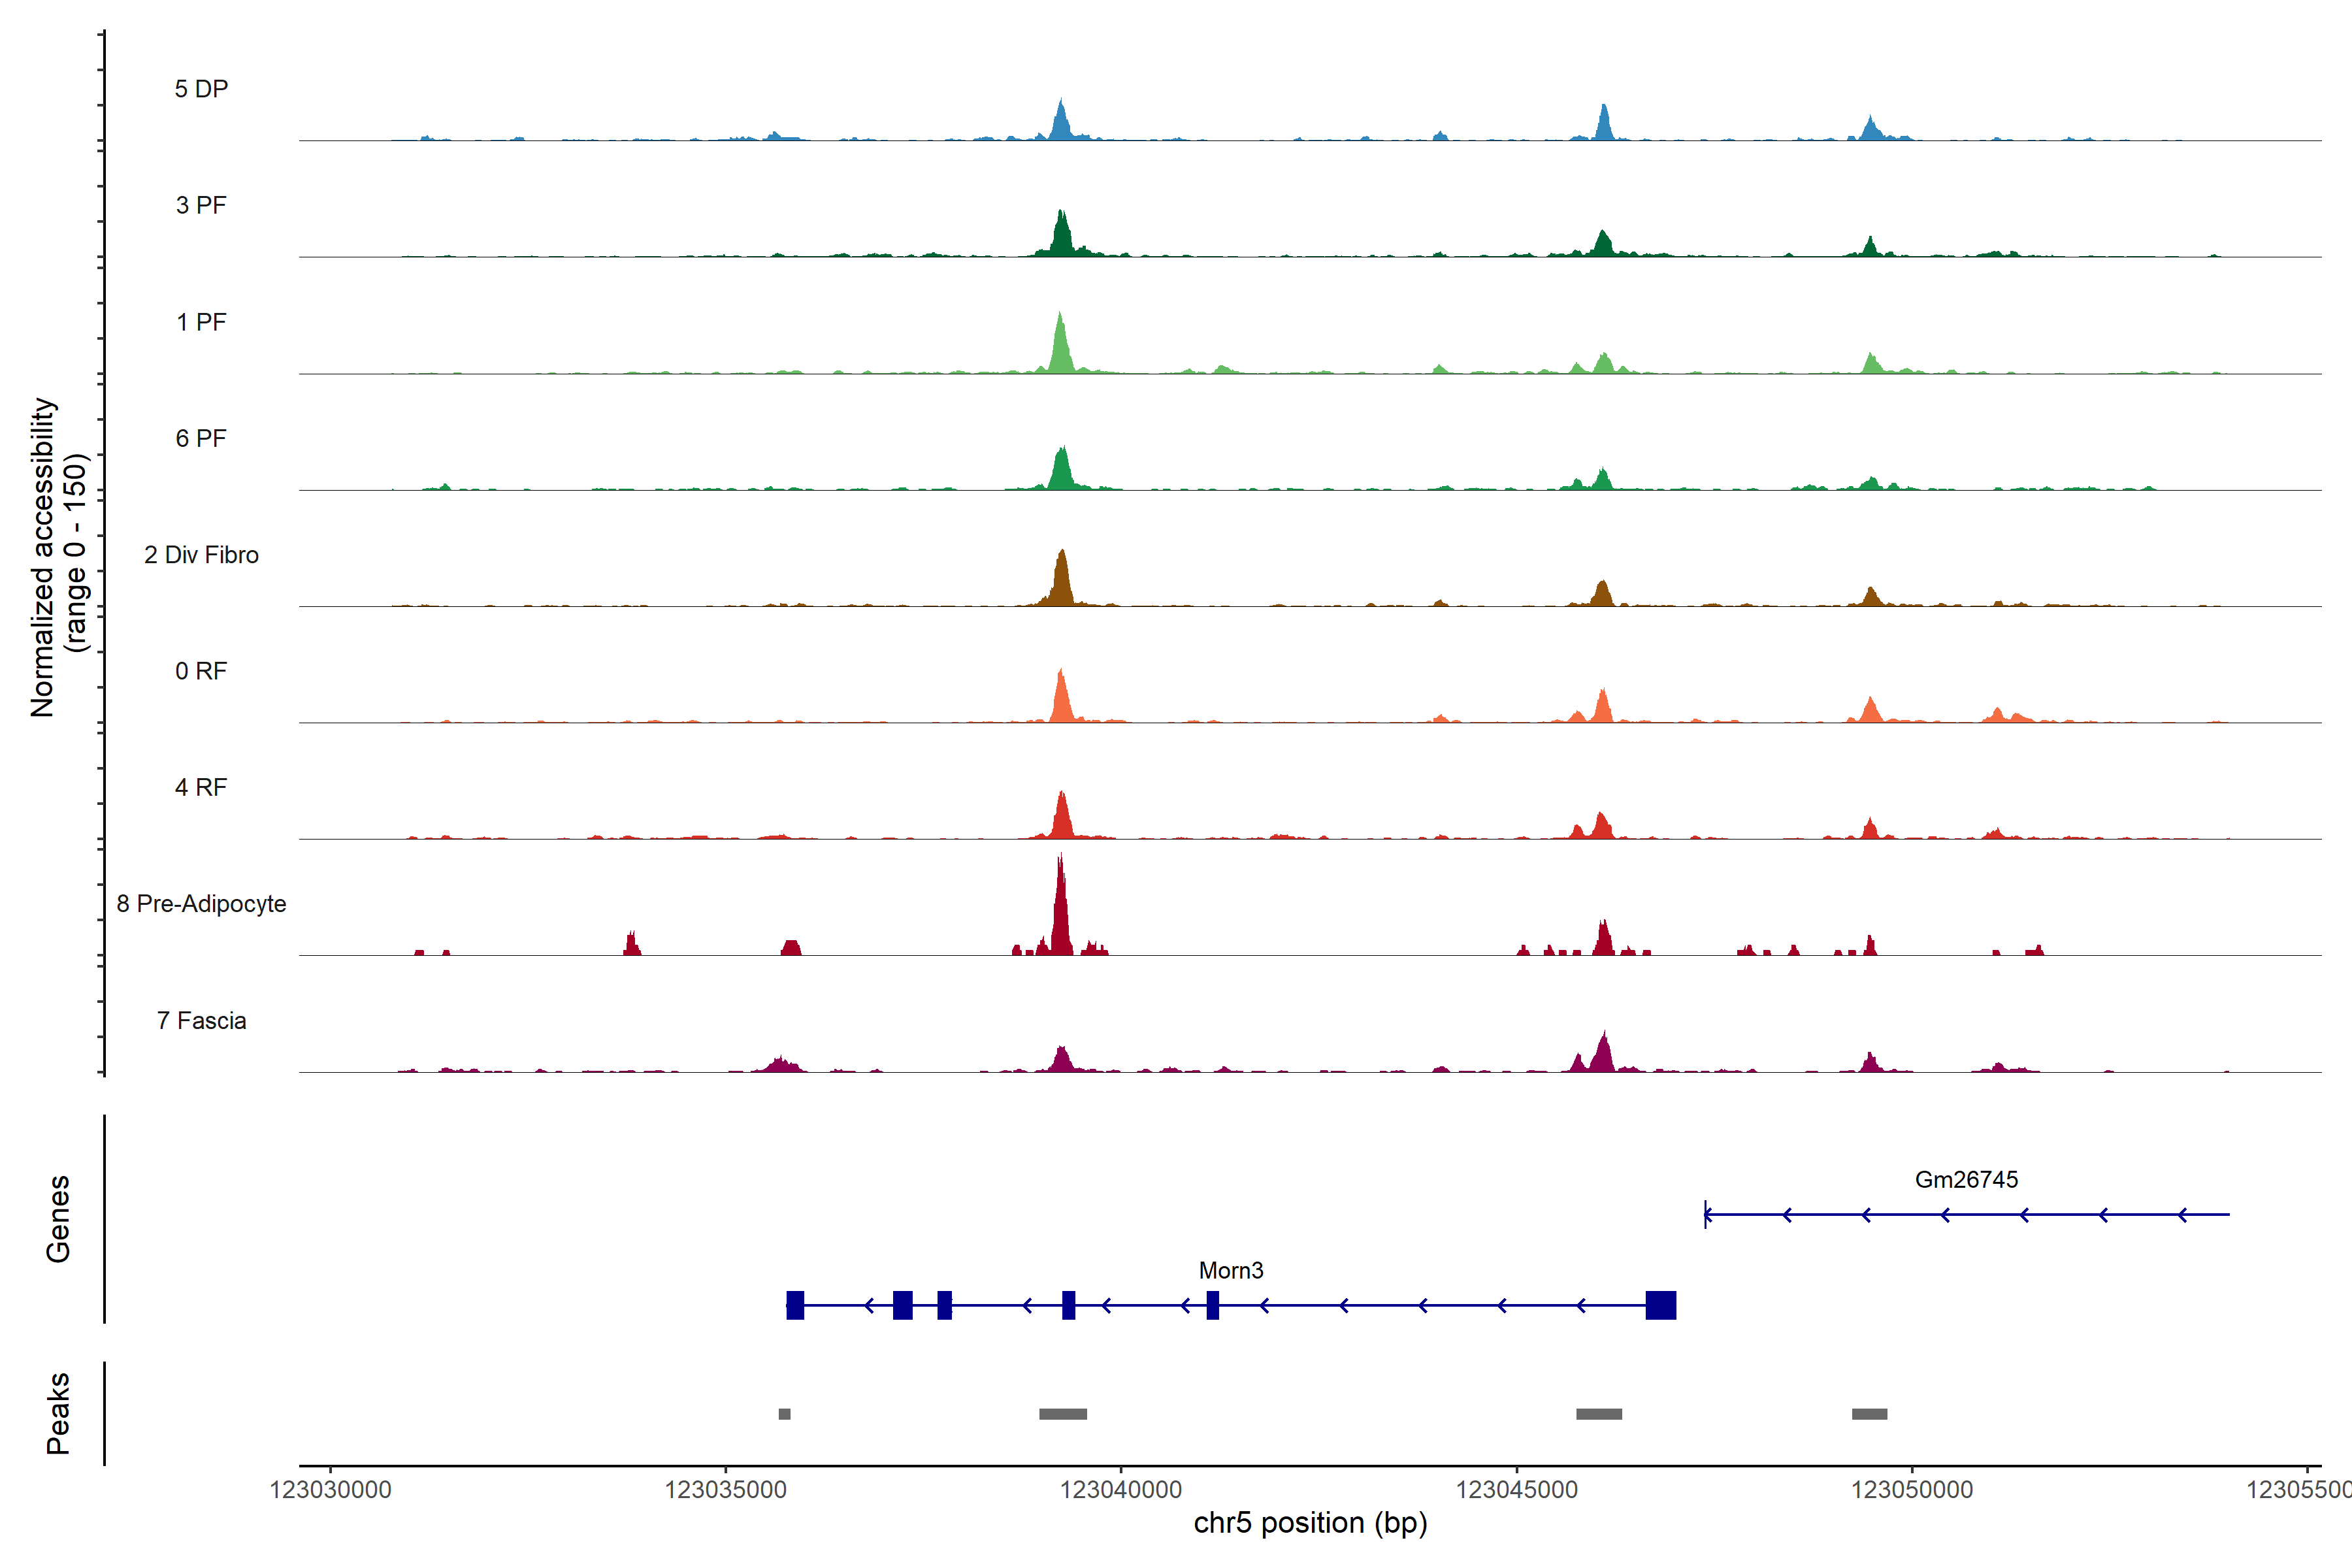Click the Peaks panel label
Screen dimensions: 2352x1568
tap(58, 1412)
